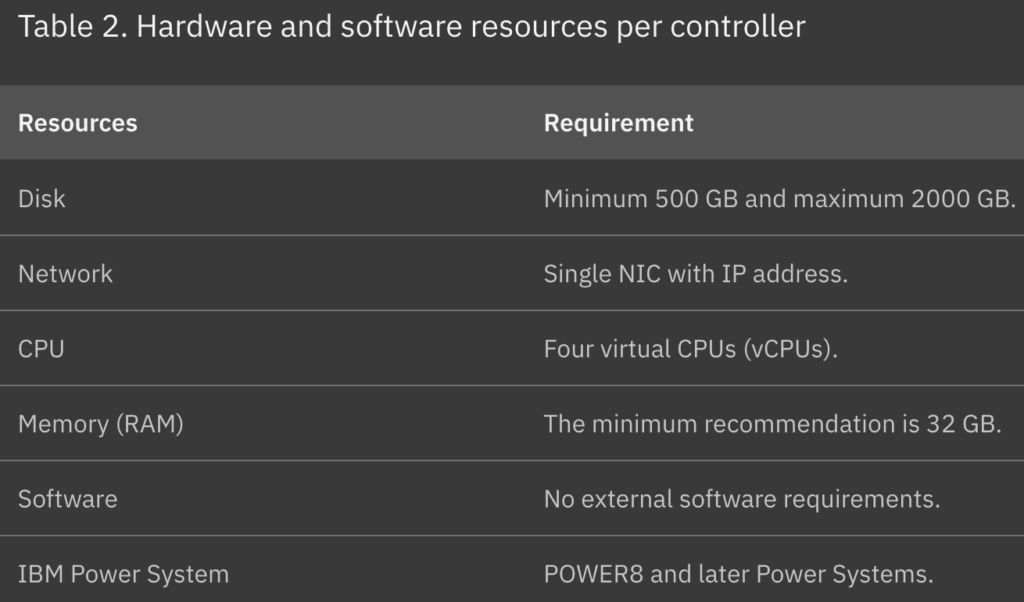The width and height of the screenshot is (1024, 602).
Task: Click the Network row label
Action: (x=65, y=274)
